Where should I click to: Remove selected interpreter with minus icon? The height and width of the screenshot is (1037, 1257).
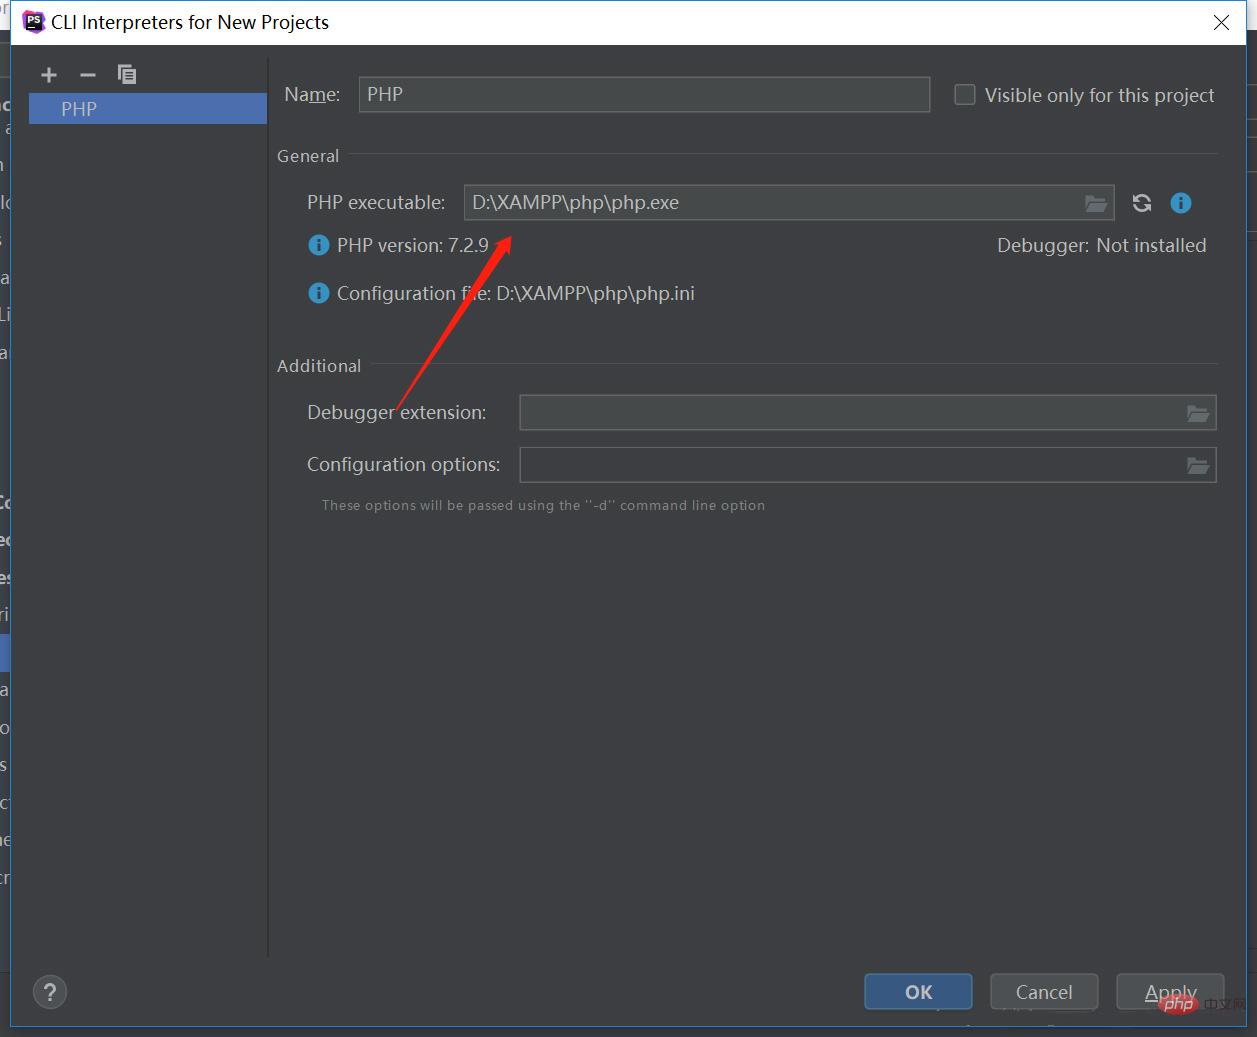[88, 75]
